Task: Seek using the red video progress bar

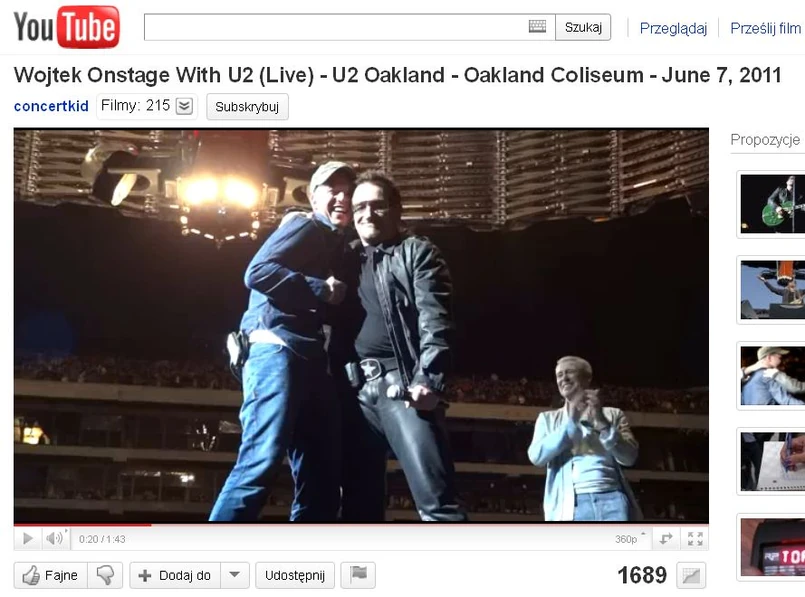Action: pyautogui.click(x=361, y=525)
